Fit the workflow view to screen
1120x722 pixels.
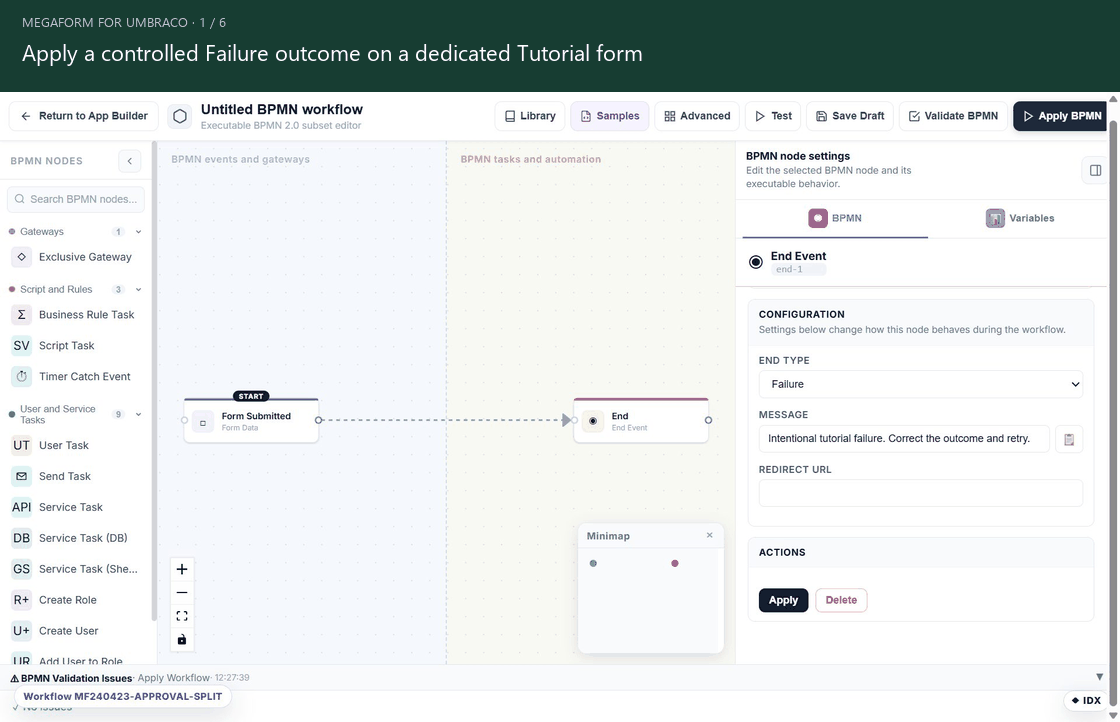click(x=182, y=616)
